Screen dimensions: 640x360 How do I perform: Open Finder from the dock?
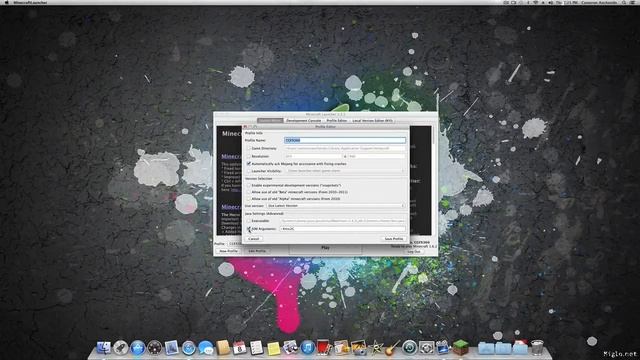103,348
